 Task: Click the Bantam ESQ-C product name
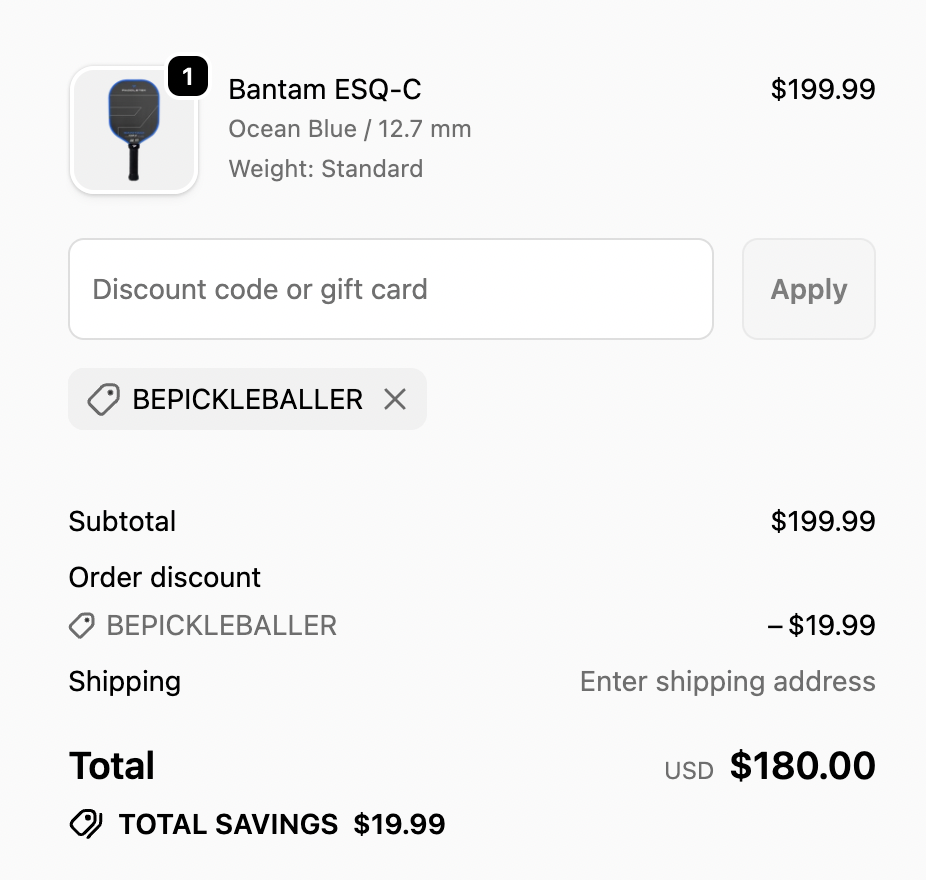[325, 90]
